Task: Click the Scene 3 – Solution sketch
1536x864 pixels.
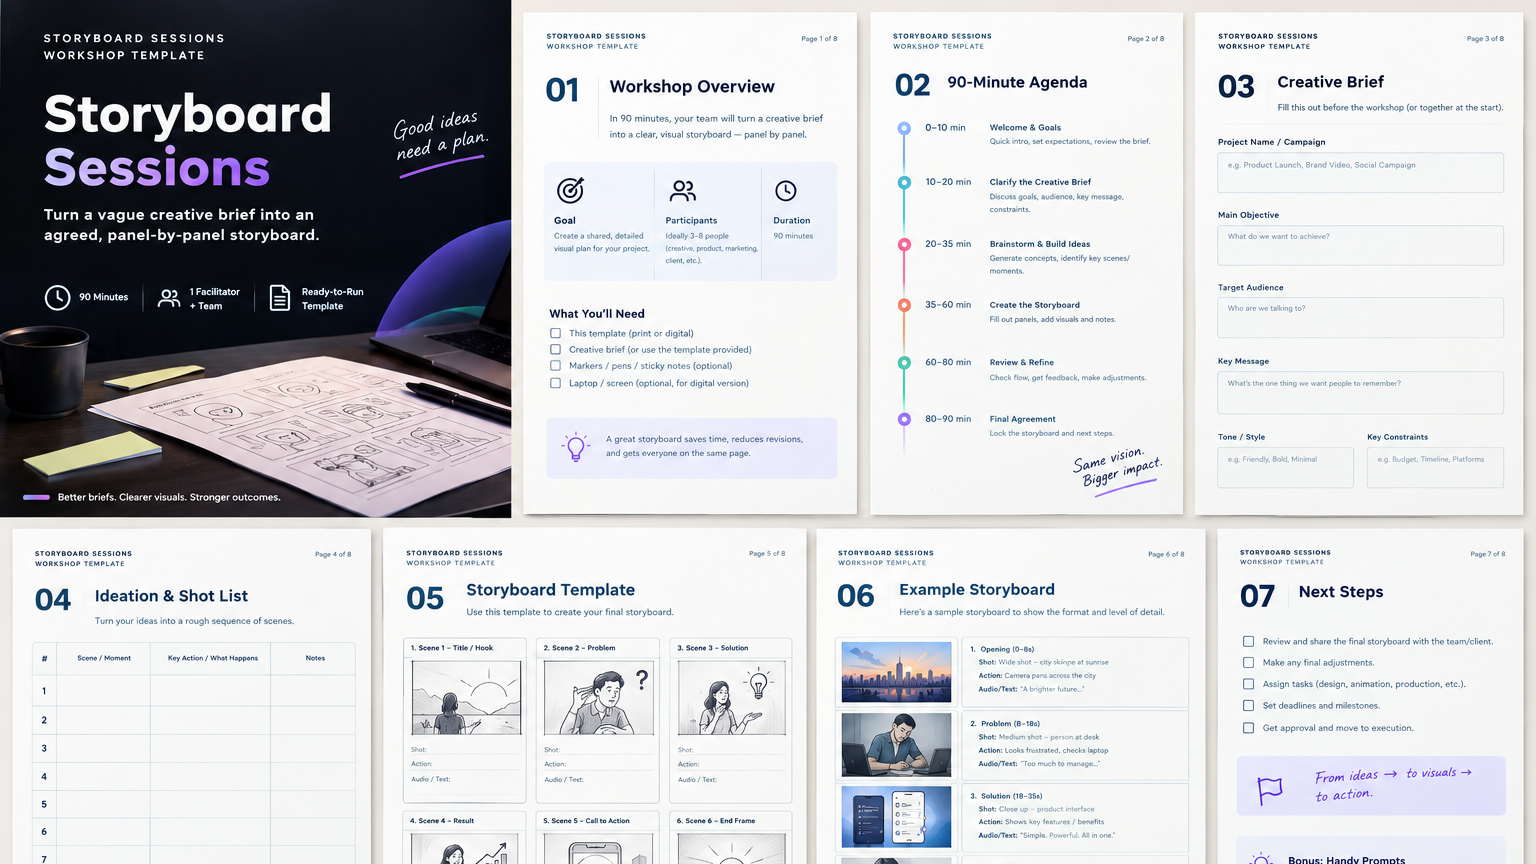Action: click(732, 698)
